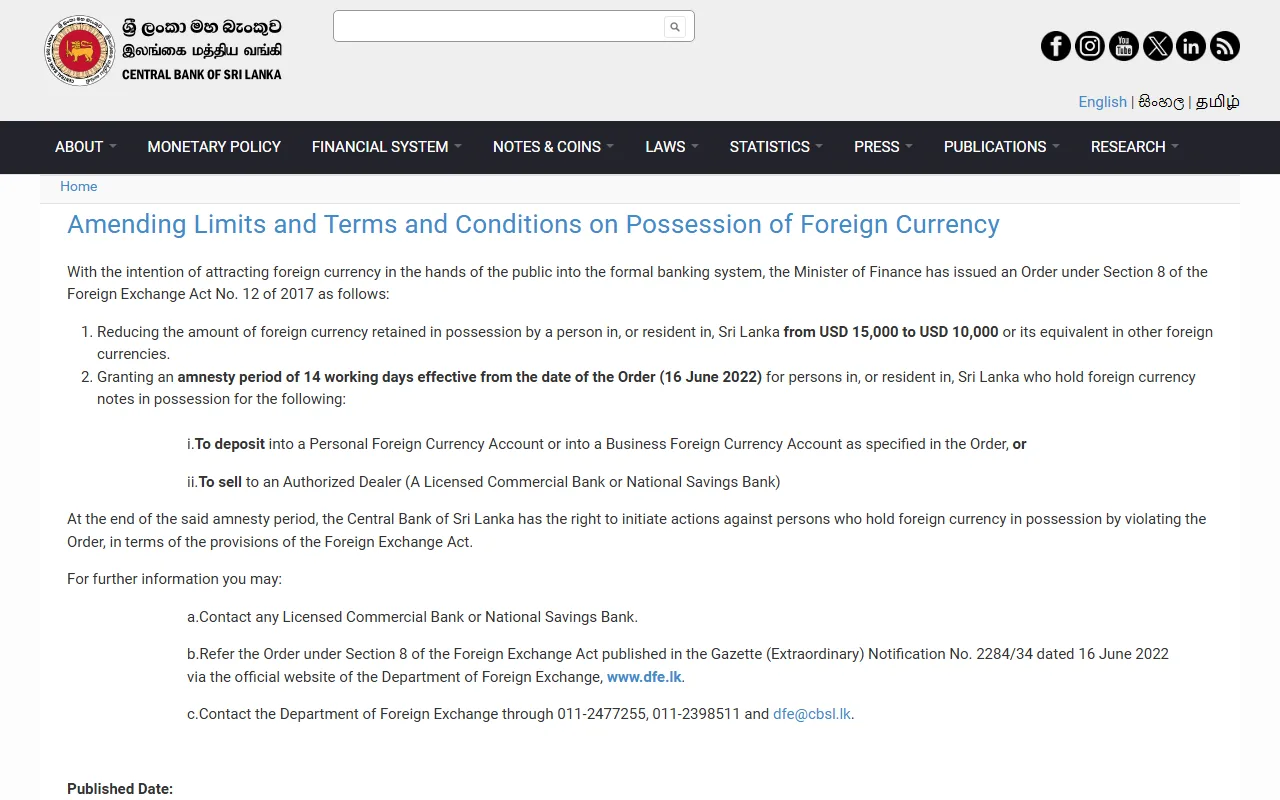
Task: Follow the www.dfe.lk link
Action: [x=644, y=677]
